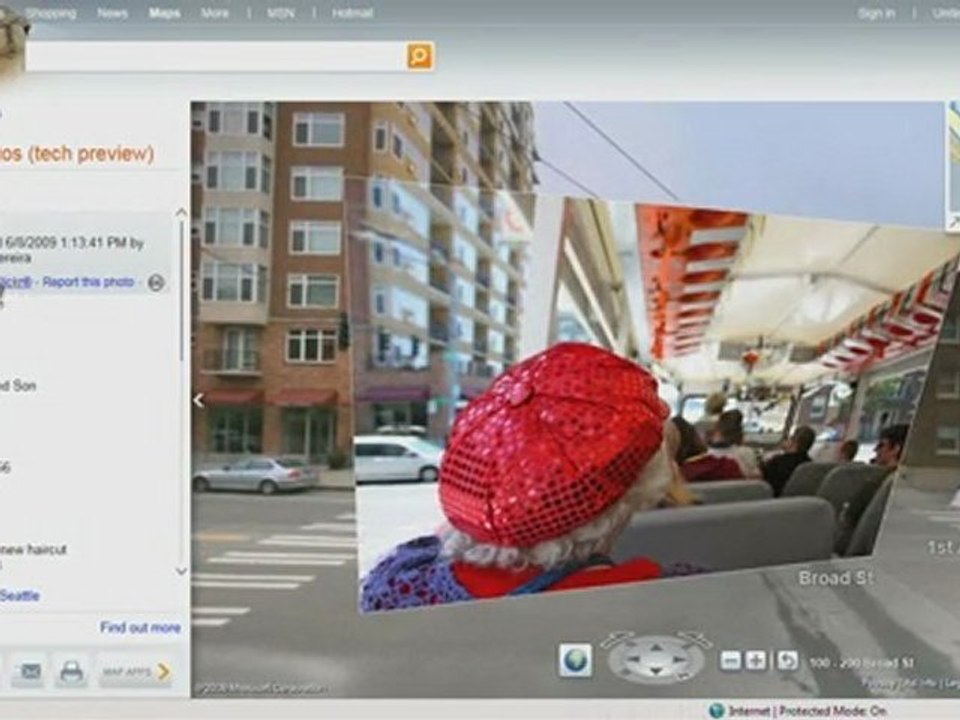Click the 'new haircut' text in side panel

coord(34,549)
